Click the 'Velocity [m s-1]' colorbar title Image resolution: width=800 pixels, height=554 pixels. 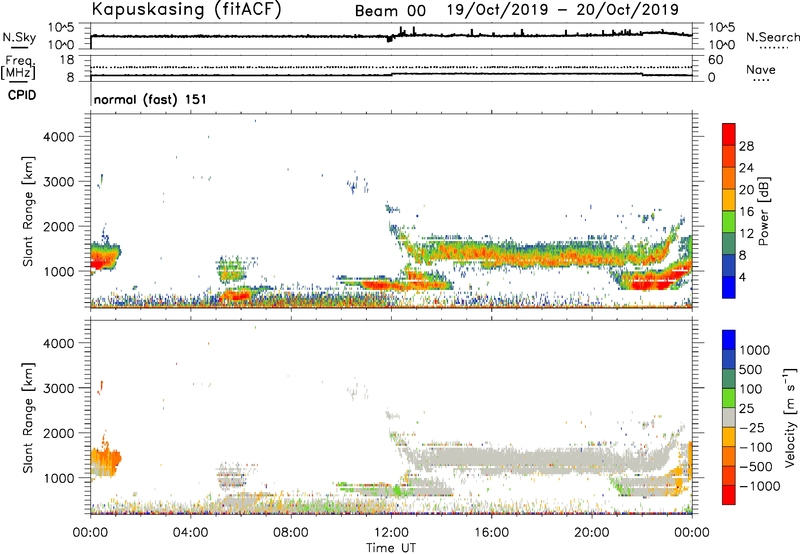coord(790,417)
